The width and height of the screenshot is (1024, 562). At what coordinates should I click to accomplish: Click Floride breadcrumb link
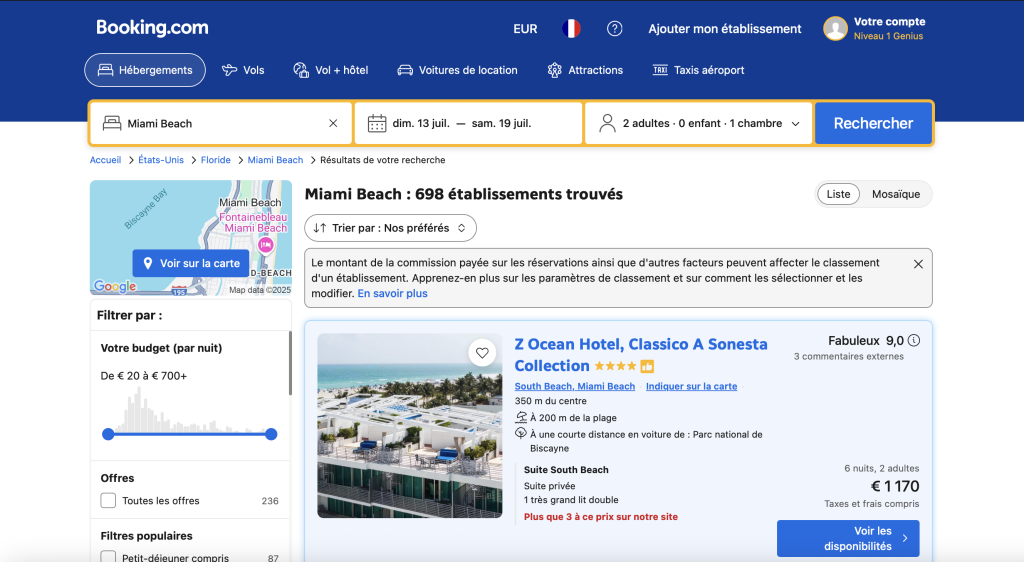tap(216, 160)
